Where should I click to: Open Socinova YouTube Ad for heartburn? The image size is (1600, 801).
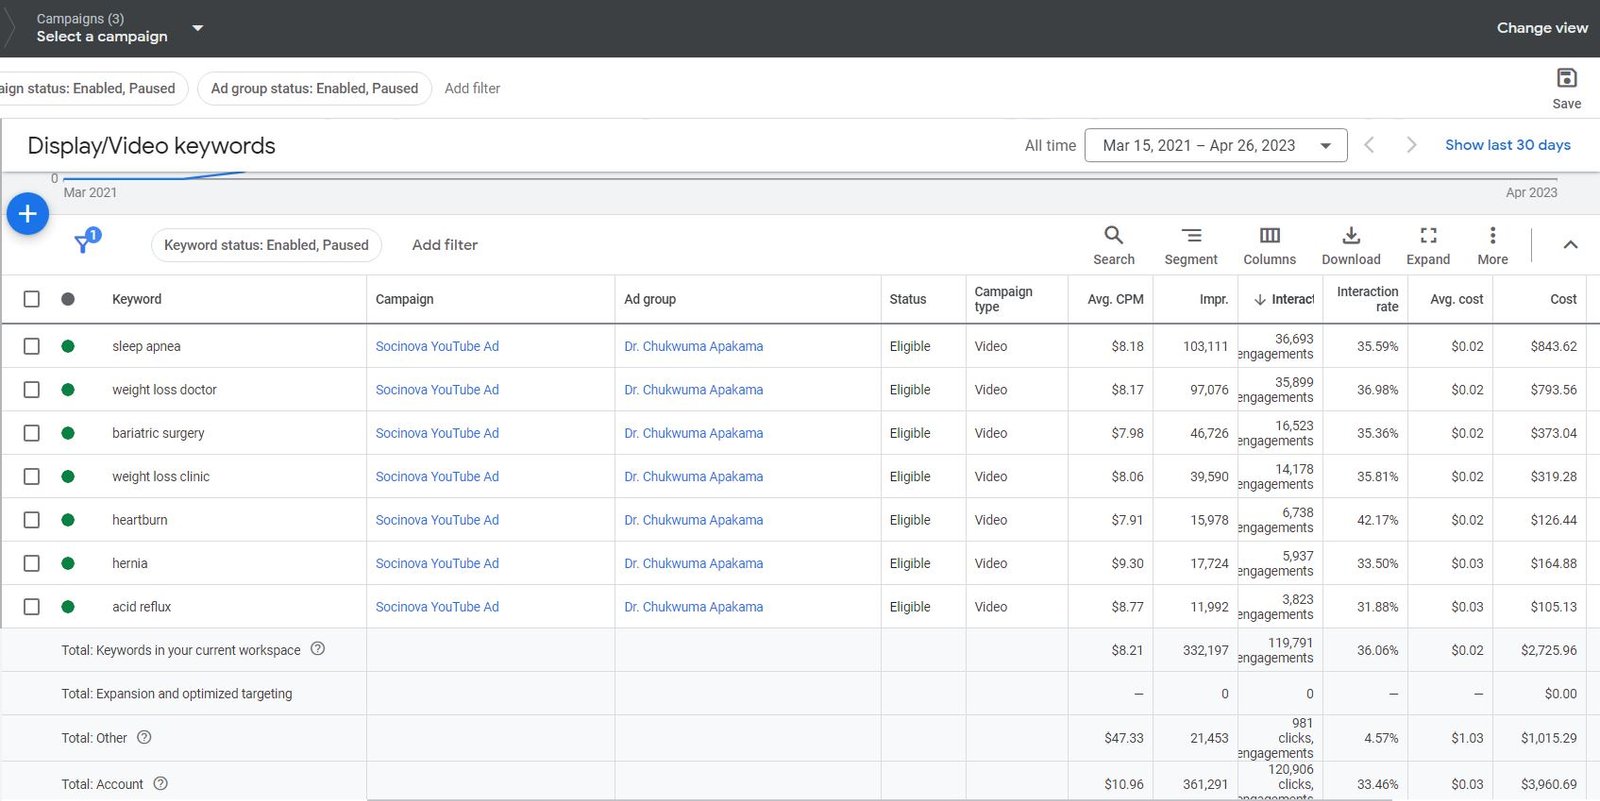[x=437, y=520]
